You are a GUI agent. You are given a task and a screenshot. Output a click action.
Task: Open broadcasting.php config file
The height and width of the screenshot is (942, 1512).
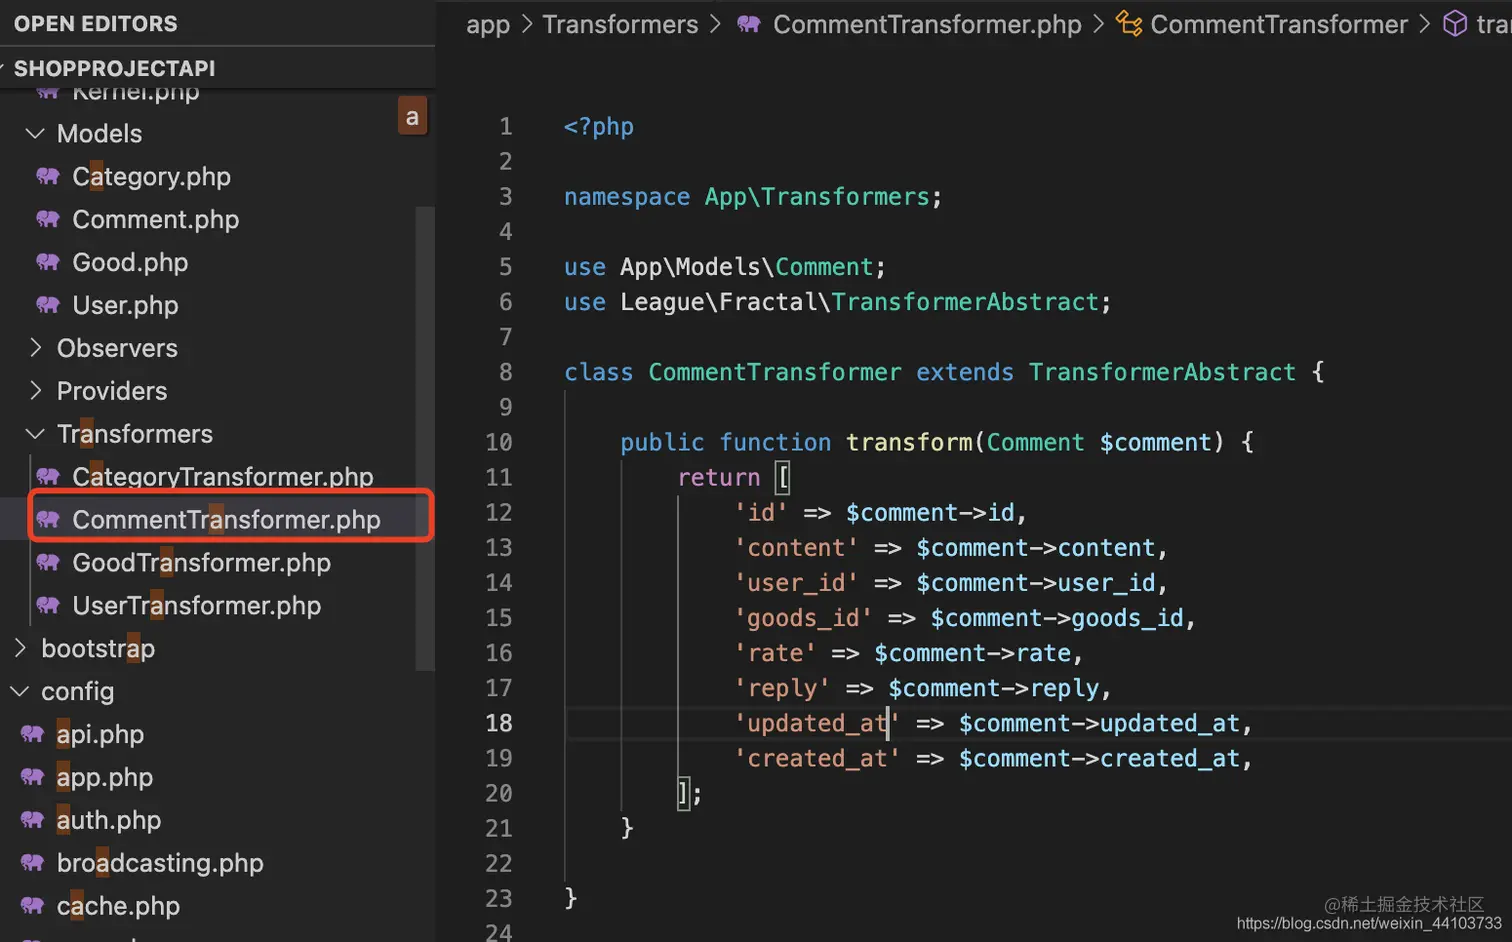[160, 864]
